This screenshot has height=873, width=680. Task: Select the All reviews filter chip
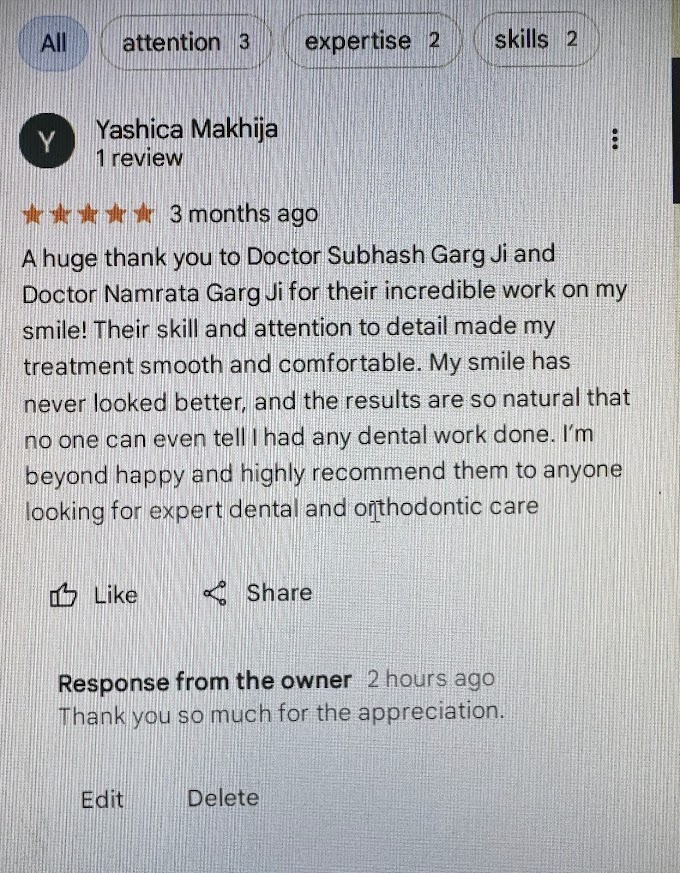coord(53,43)
